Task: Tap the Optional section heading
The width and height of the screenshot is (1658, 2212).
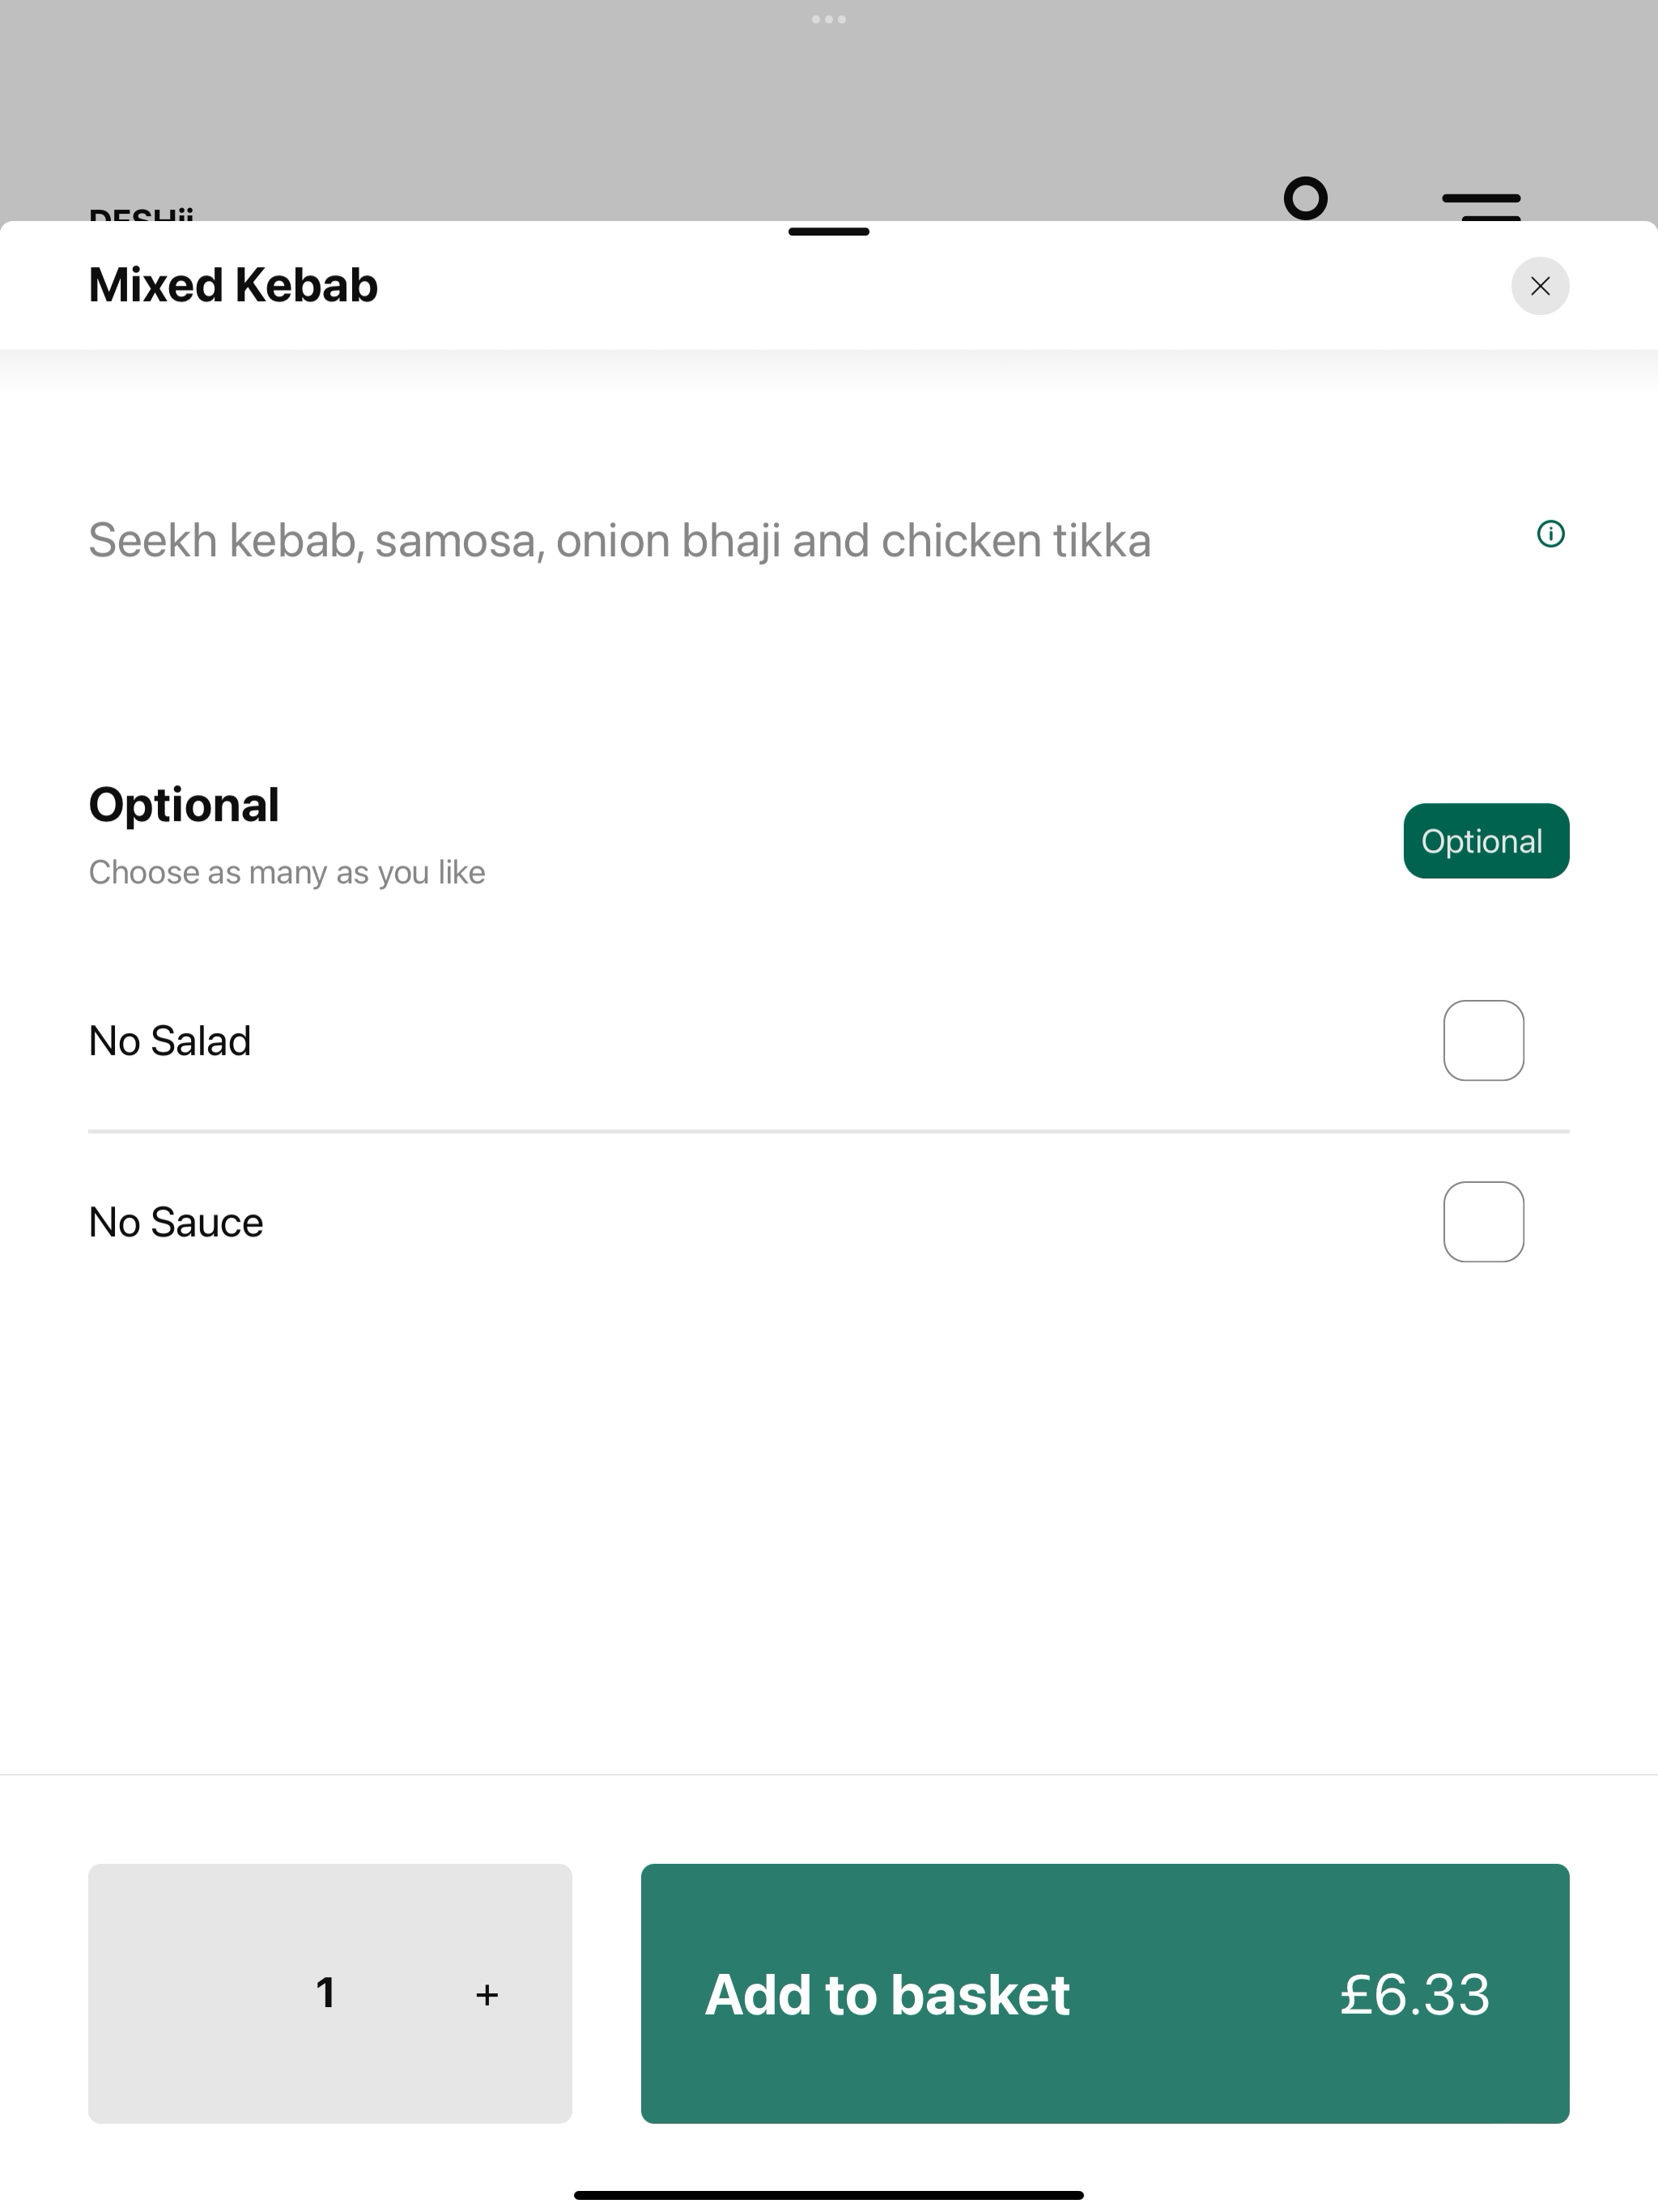Action: tap(184, 805)
